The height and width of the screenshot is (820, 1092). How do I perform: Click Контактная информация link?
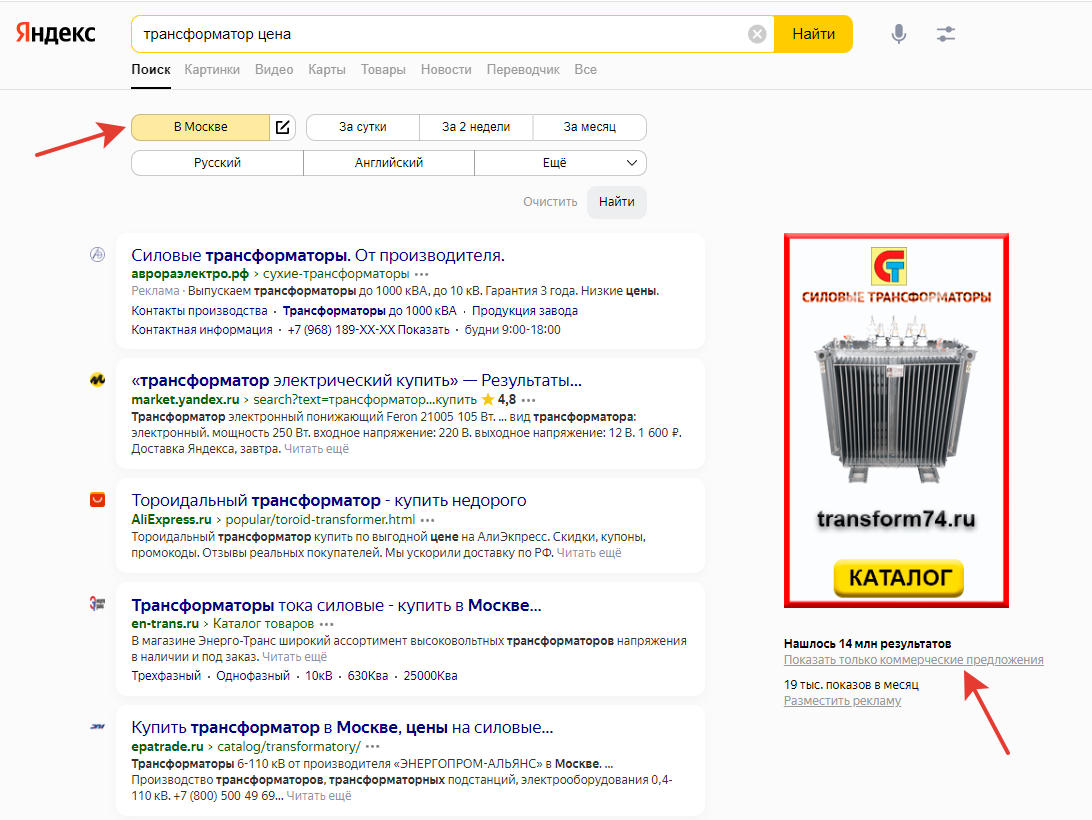point(202,330)
